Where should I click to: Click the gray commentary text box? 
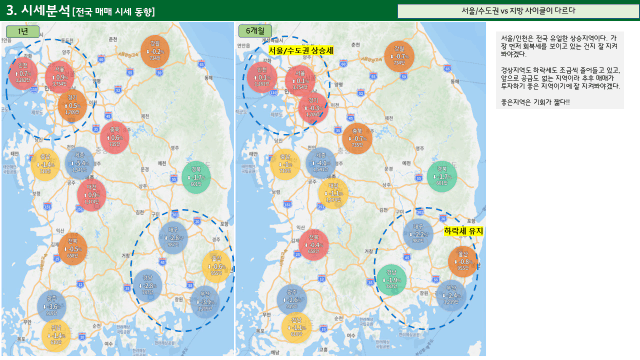point(560,70)
